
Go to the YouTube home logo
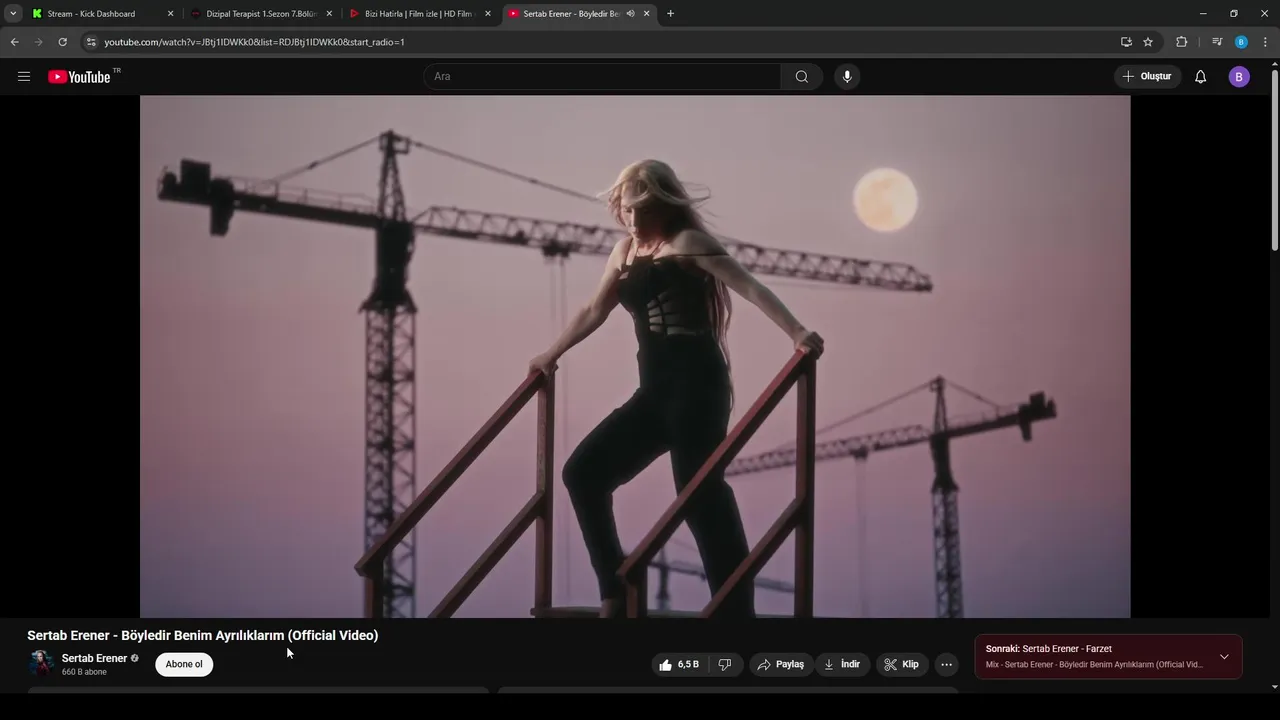coord(80,77)
